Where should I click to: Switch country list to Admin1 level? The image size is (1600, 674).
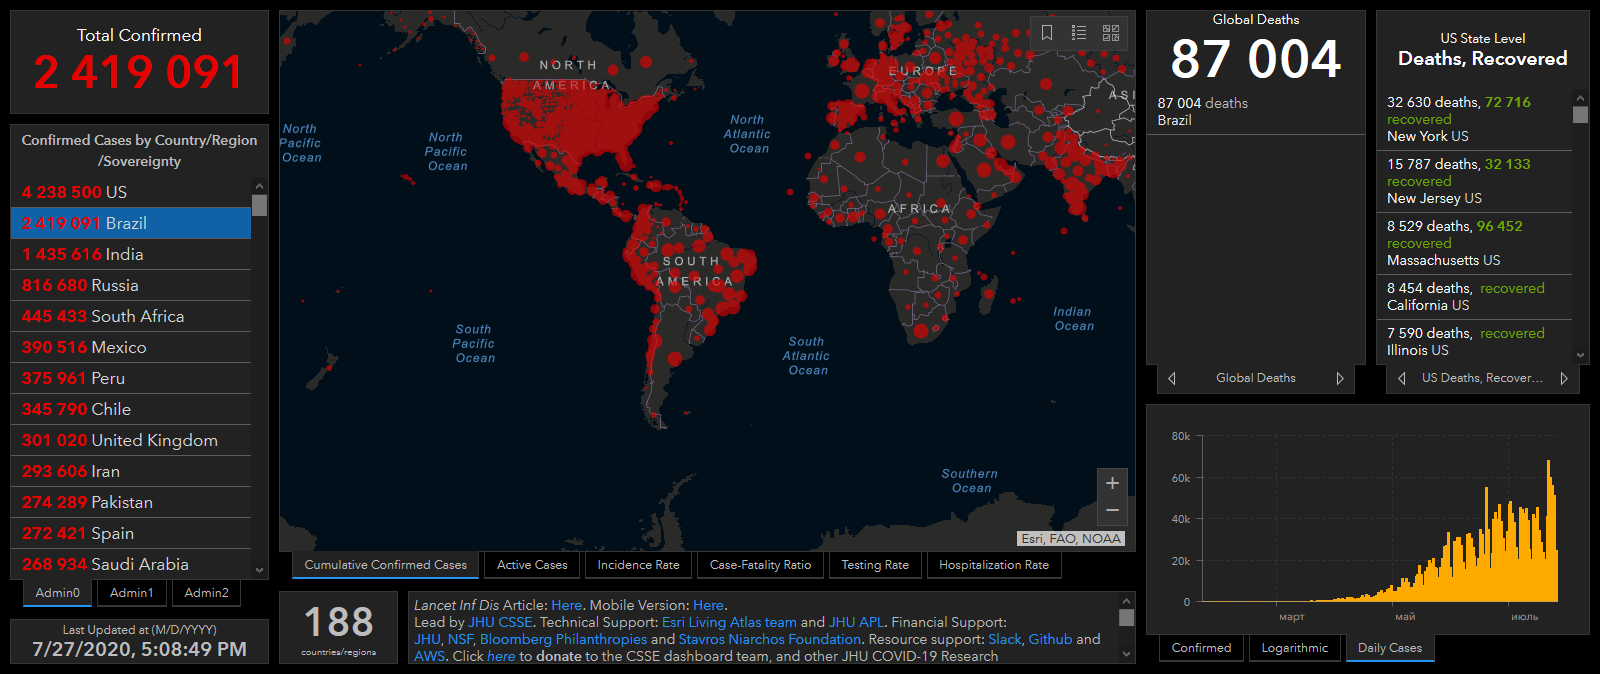click(132, 593)
